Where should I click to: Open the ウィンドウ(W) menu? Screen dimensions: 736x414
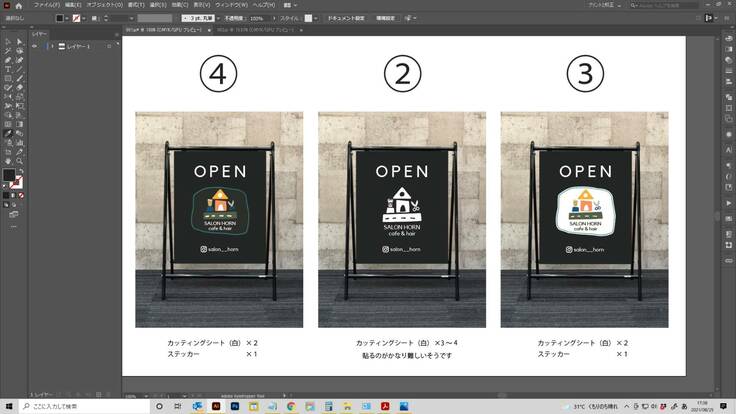[236, 5]
